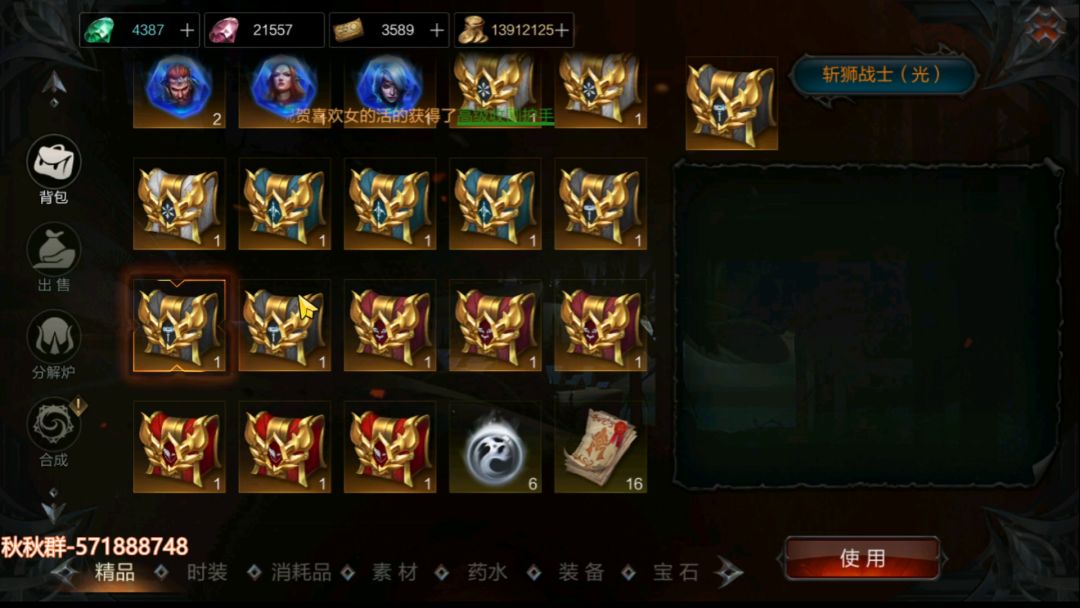Switch to the 消耗品 tab
Viewport: 1080px width, 608px height.
click(x=301, y=572)
